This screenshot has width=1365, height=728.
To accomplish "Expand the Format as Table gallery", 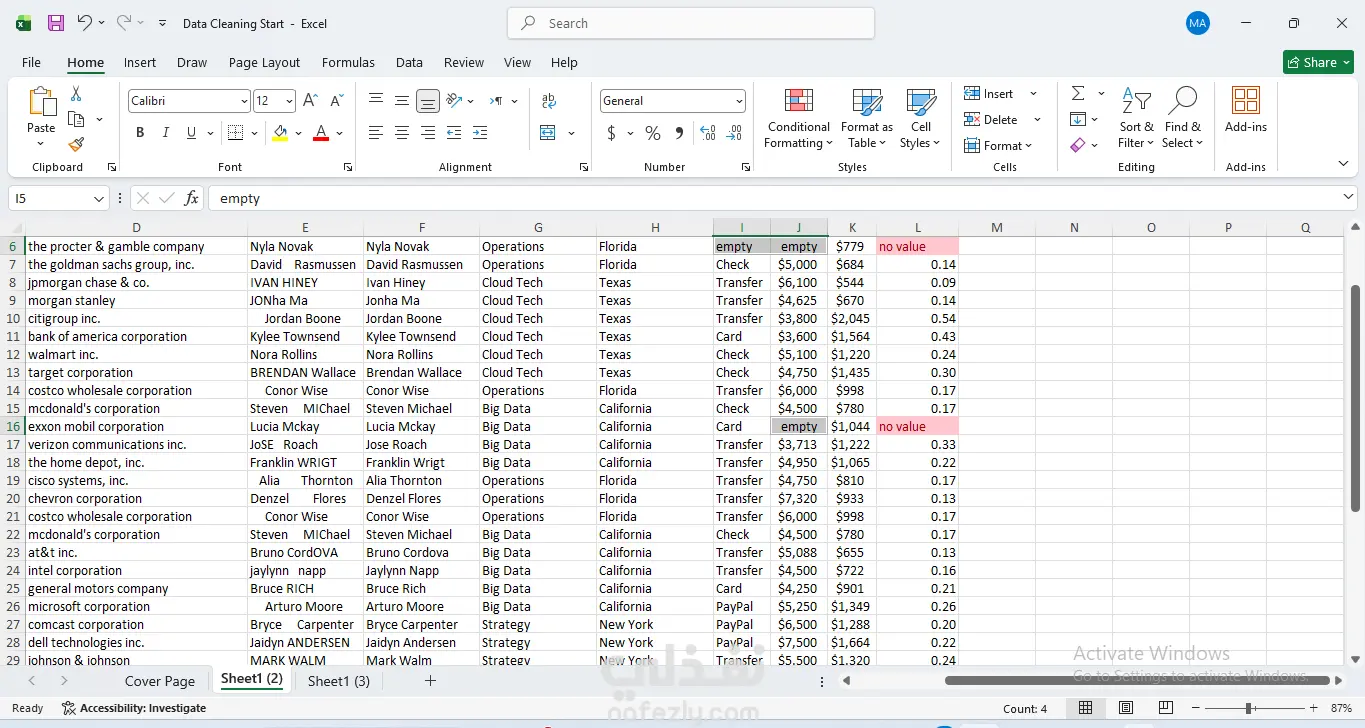I will (867, 119).
